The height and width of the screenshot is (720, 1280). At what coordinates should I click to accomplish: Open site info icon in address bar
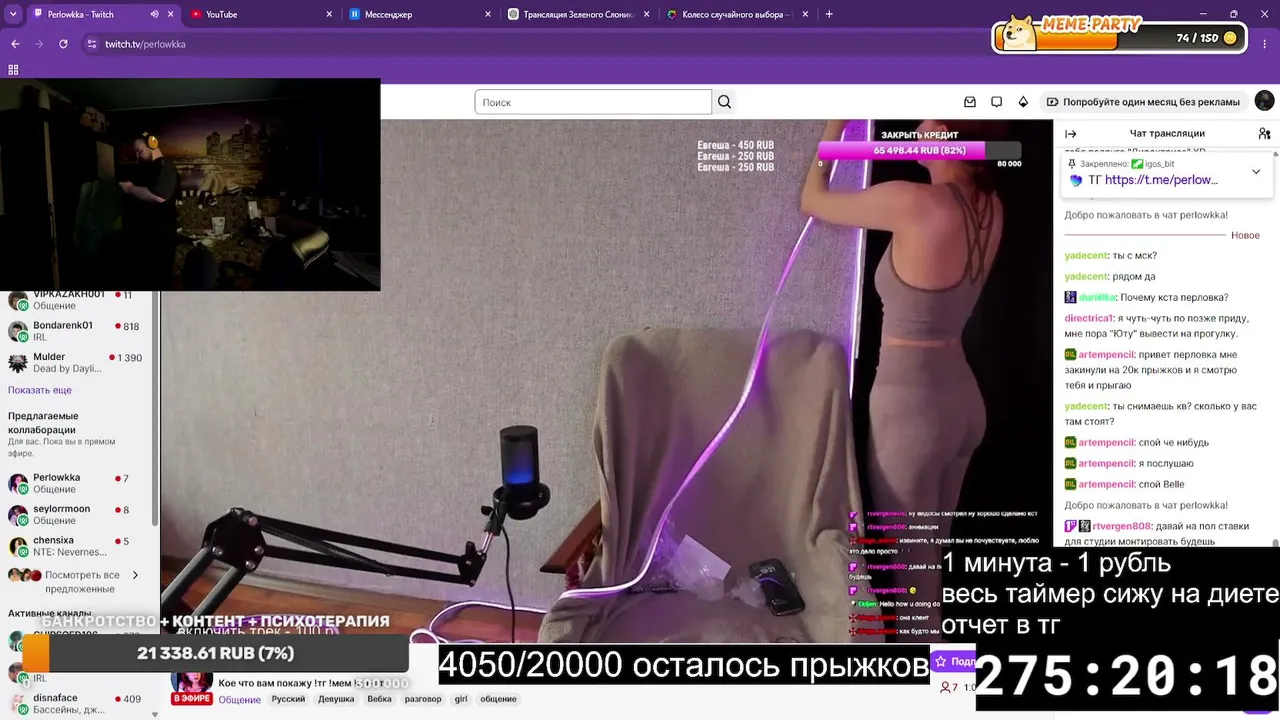(x=92, y=44)
